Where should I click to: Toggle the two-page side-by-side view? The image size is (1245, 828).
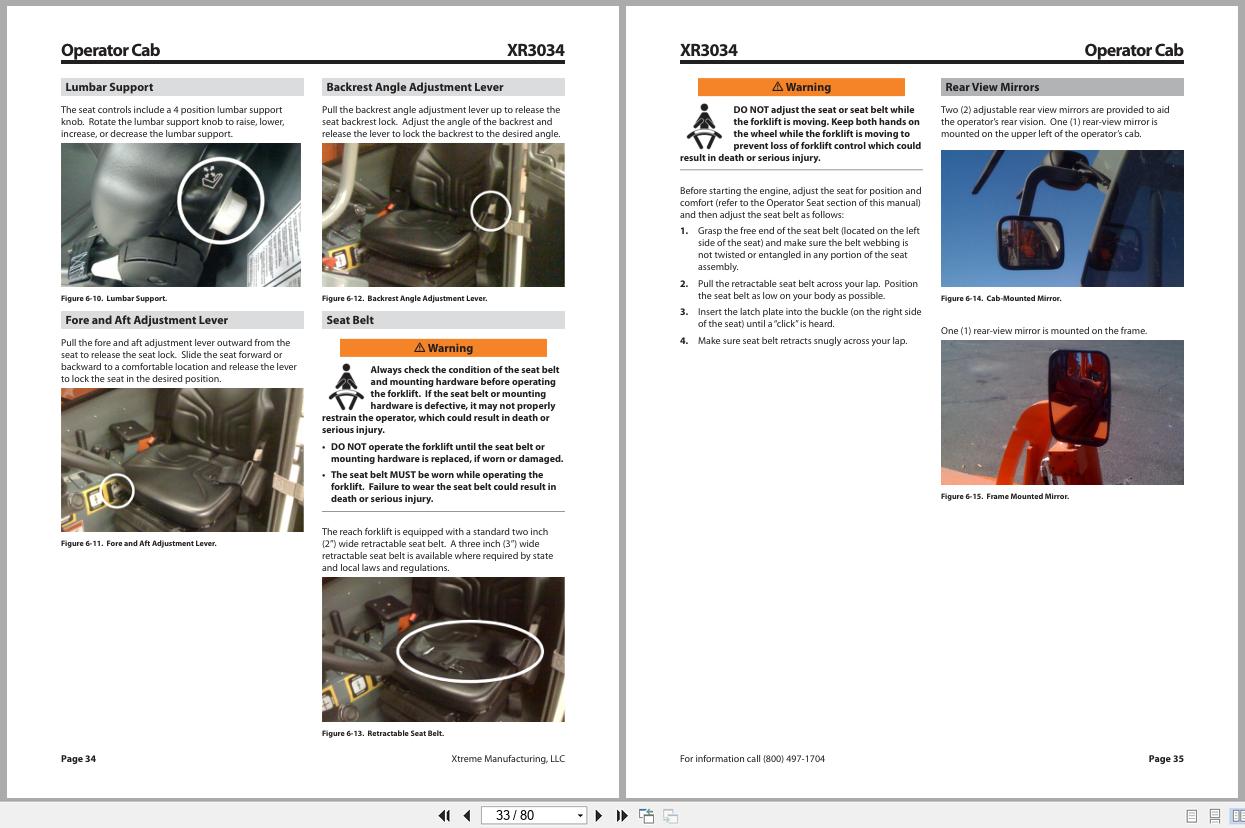point(1237,815)
